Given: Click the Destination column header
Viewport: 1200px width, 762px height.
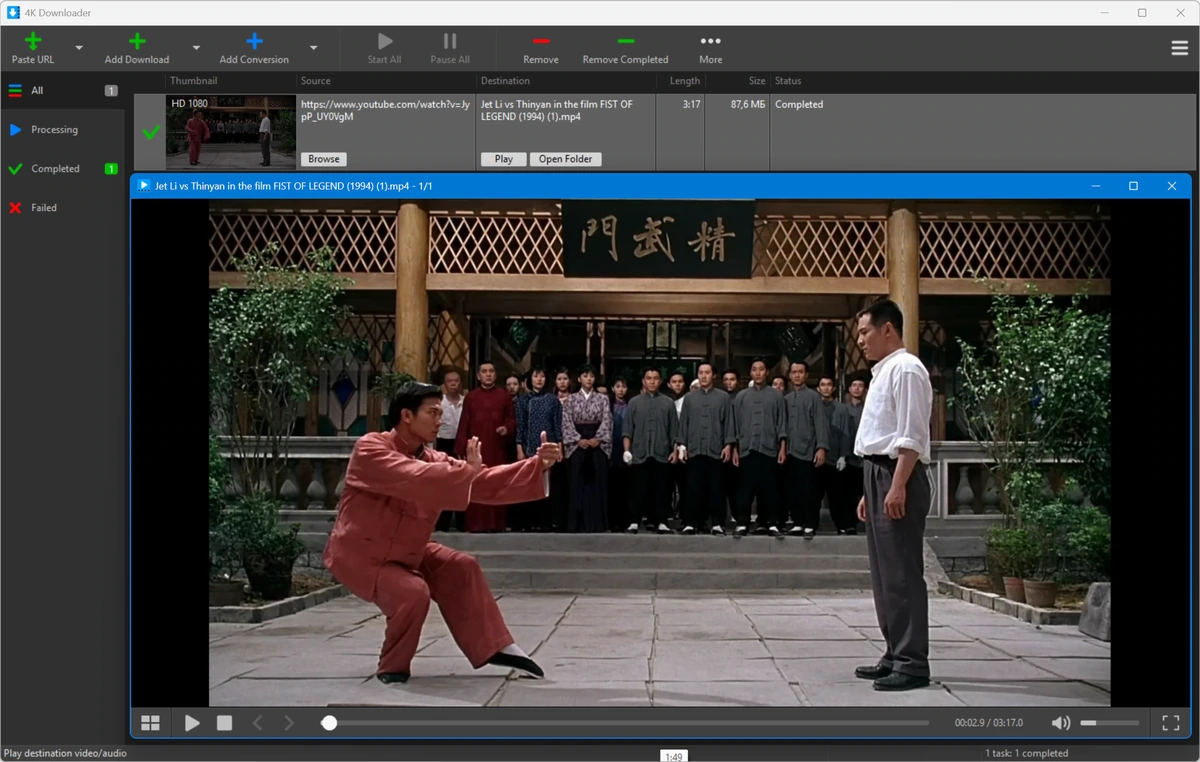Looking at the screenshot, I should click(505, 81).
